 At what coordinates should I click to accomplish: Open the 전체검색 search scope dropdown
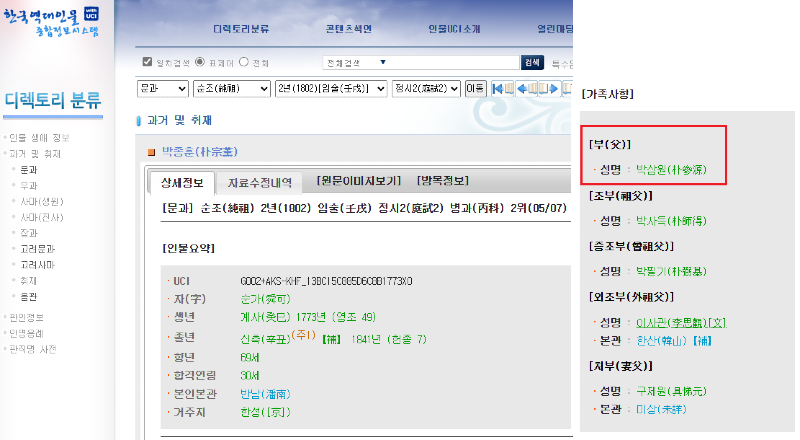pyautogui.click(x=356, y=62)
